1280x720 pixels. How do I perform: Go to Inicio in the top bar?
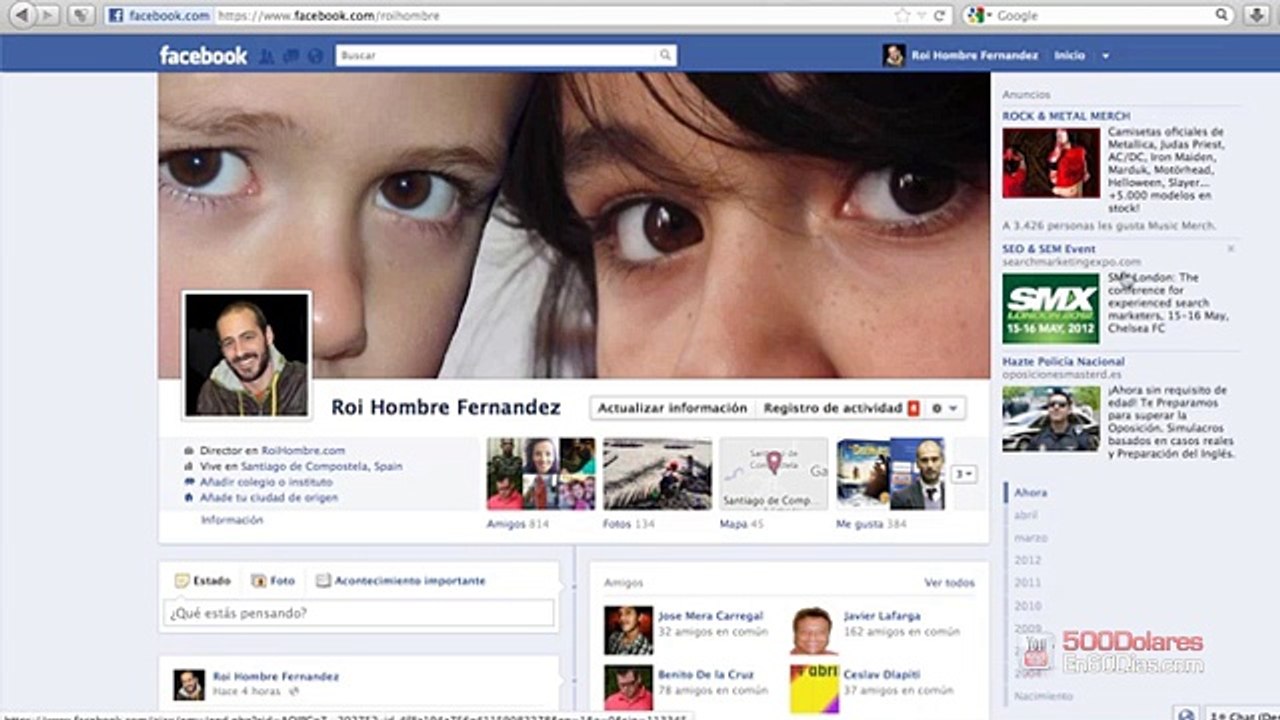(1069, 56)
